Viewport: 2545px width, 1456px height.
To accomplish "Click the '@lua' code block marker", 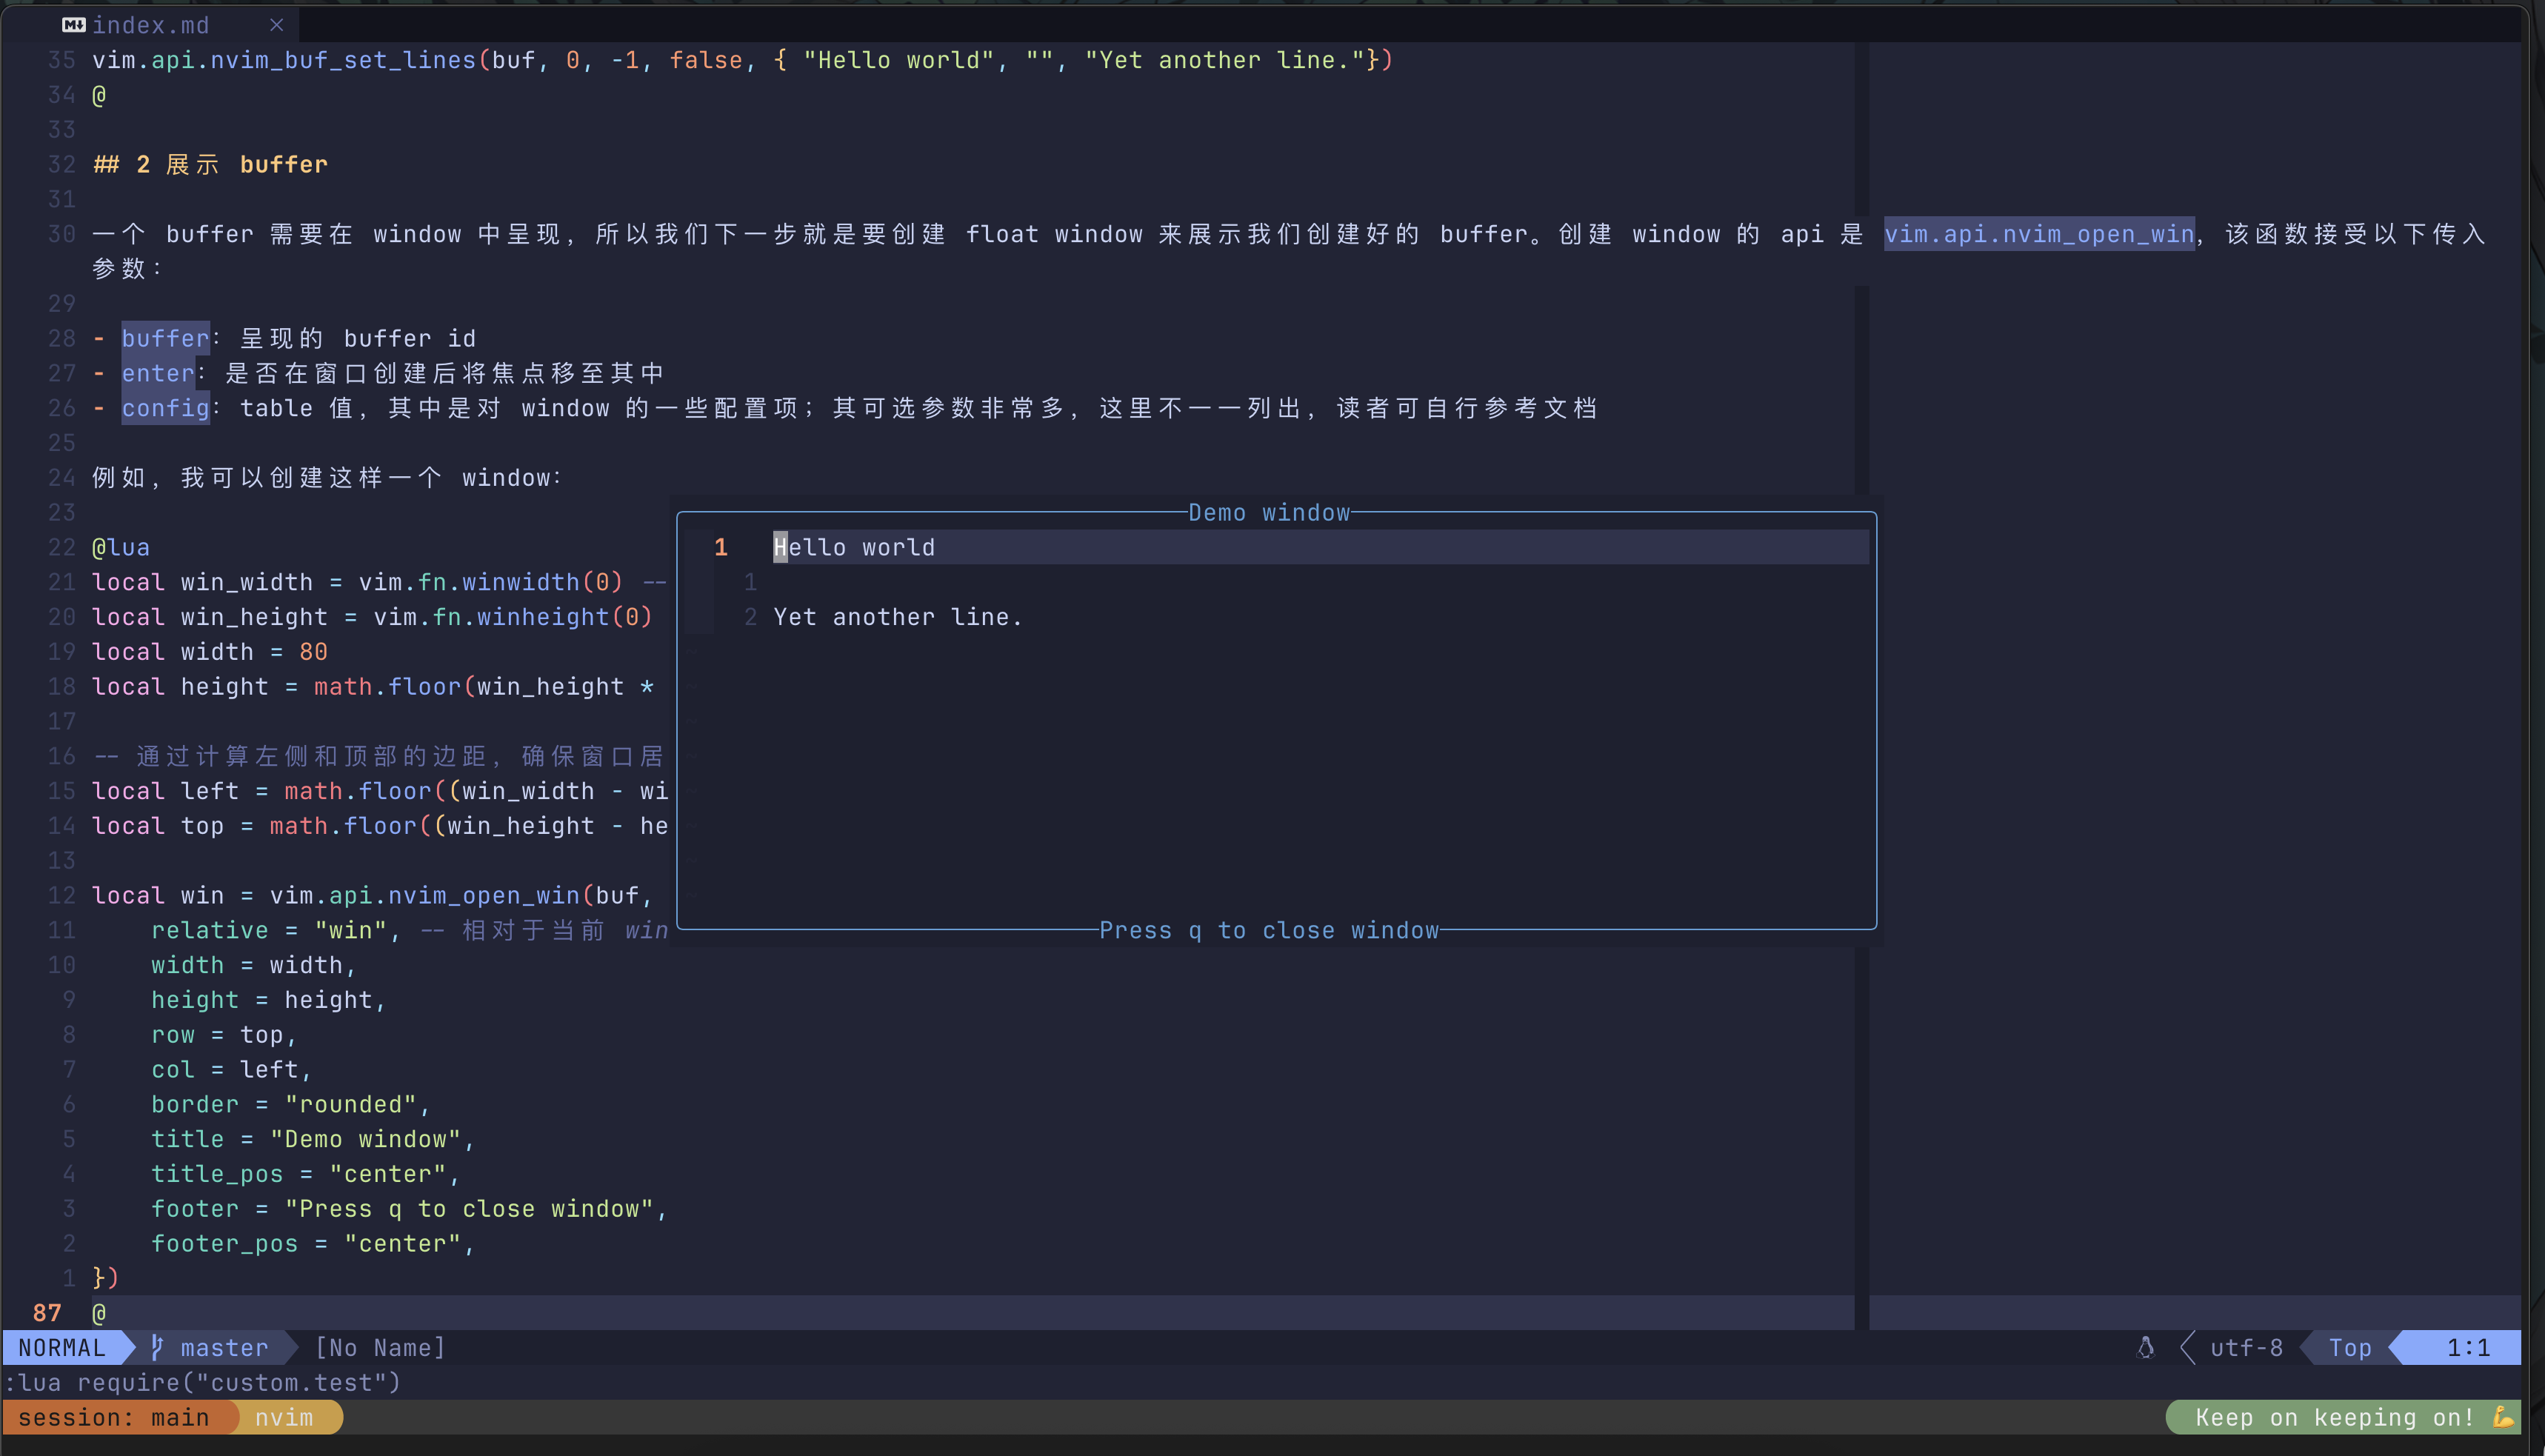I will 121,547.
